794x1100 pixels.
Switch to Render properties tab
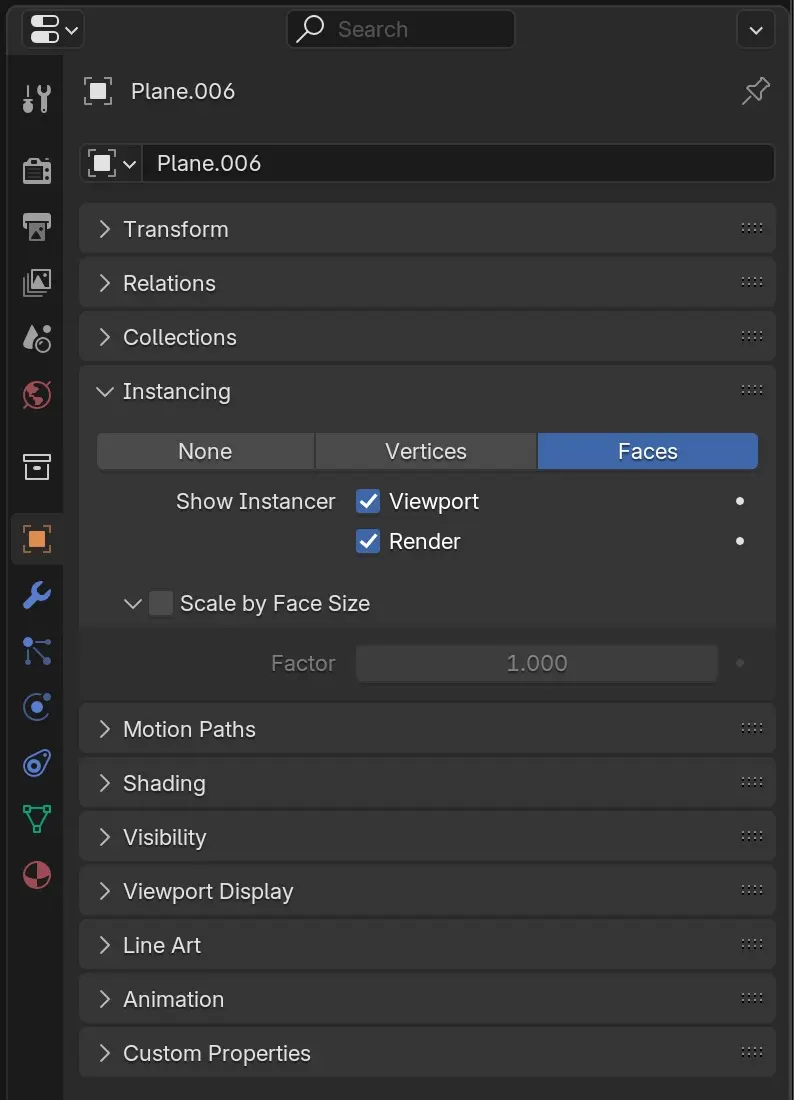[37, 171]
